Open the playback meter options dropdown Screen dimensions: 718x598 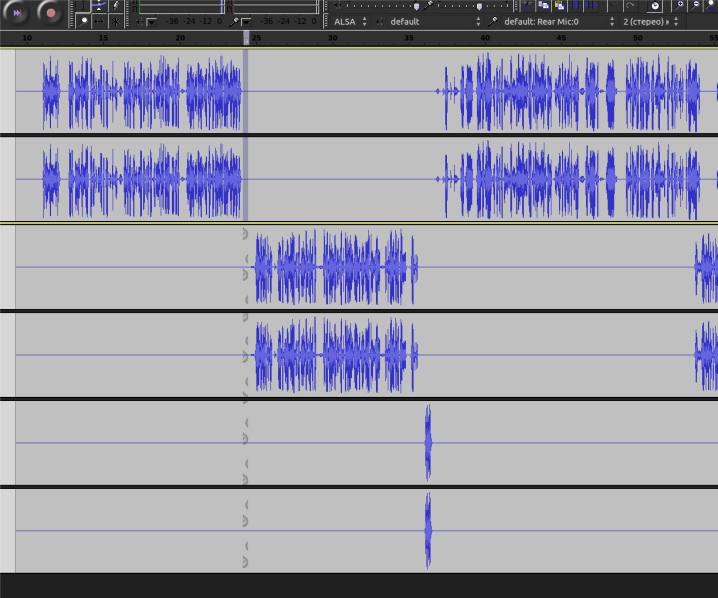pyautogui.click(x=152, y=22)
